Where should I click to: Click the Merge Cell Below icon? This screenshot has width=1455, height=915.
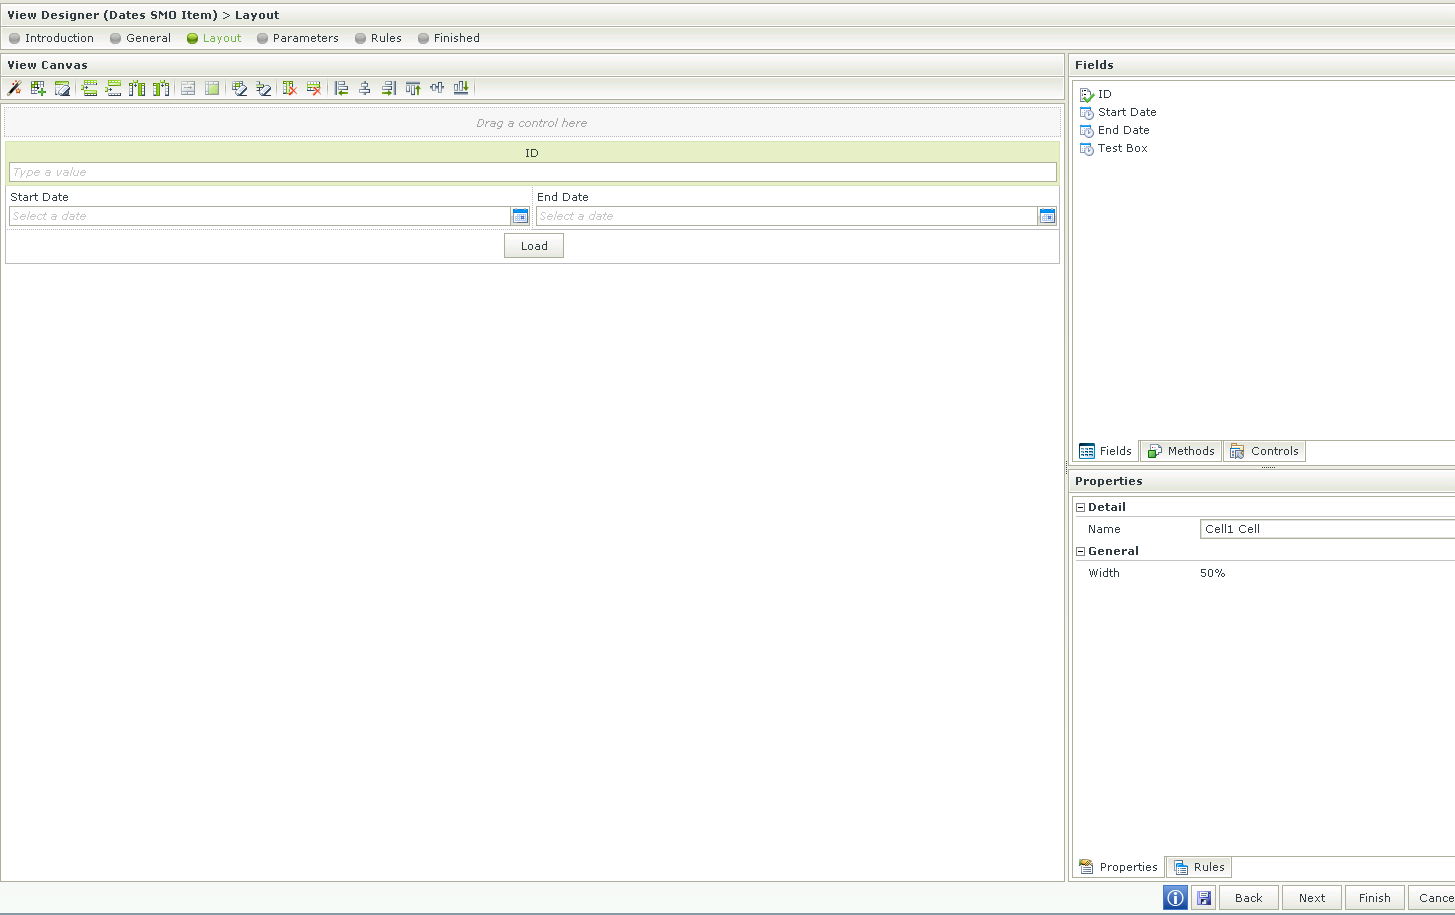(212, 88)
